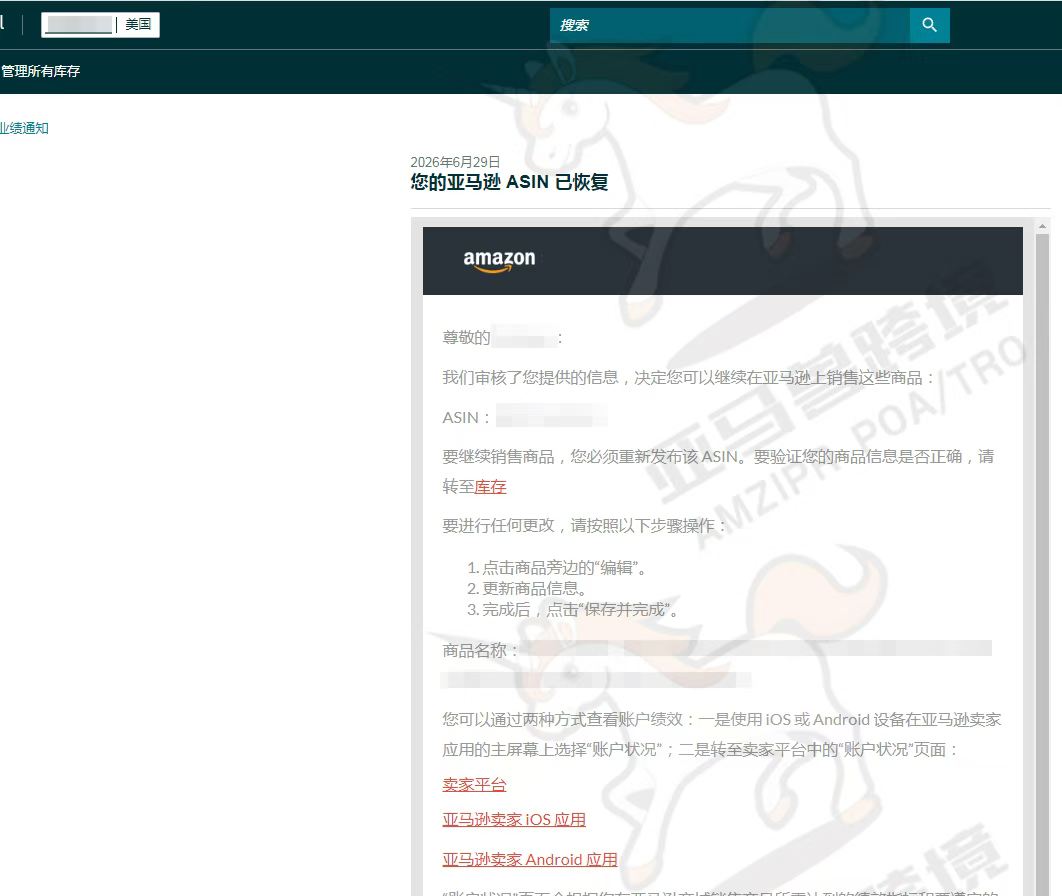Open the 管理所有库存 menu item
Image resolution: width=1062 pixels, height=896 pixels.
click(41, 71)
